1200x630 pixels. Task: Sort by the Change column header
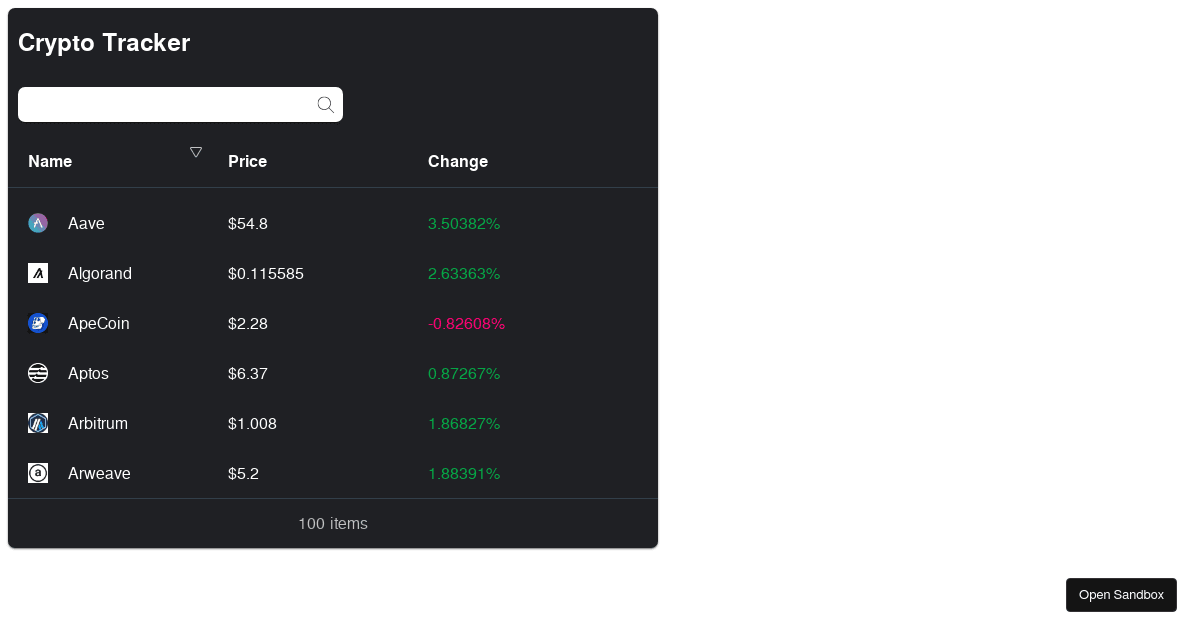[458, 161]
